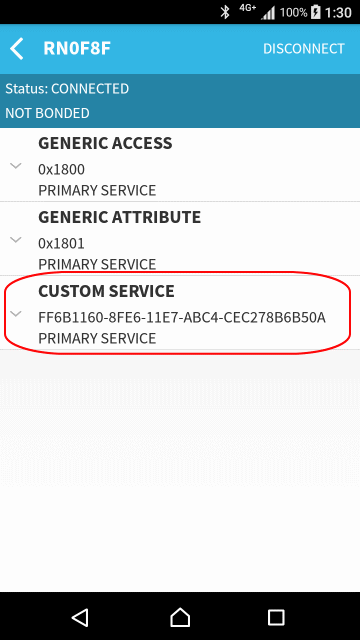Tap the RN0F8F device title
The width and height of the screenshot is (360, 640).
pyautogui.click(x=77, y=49)
